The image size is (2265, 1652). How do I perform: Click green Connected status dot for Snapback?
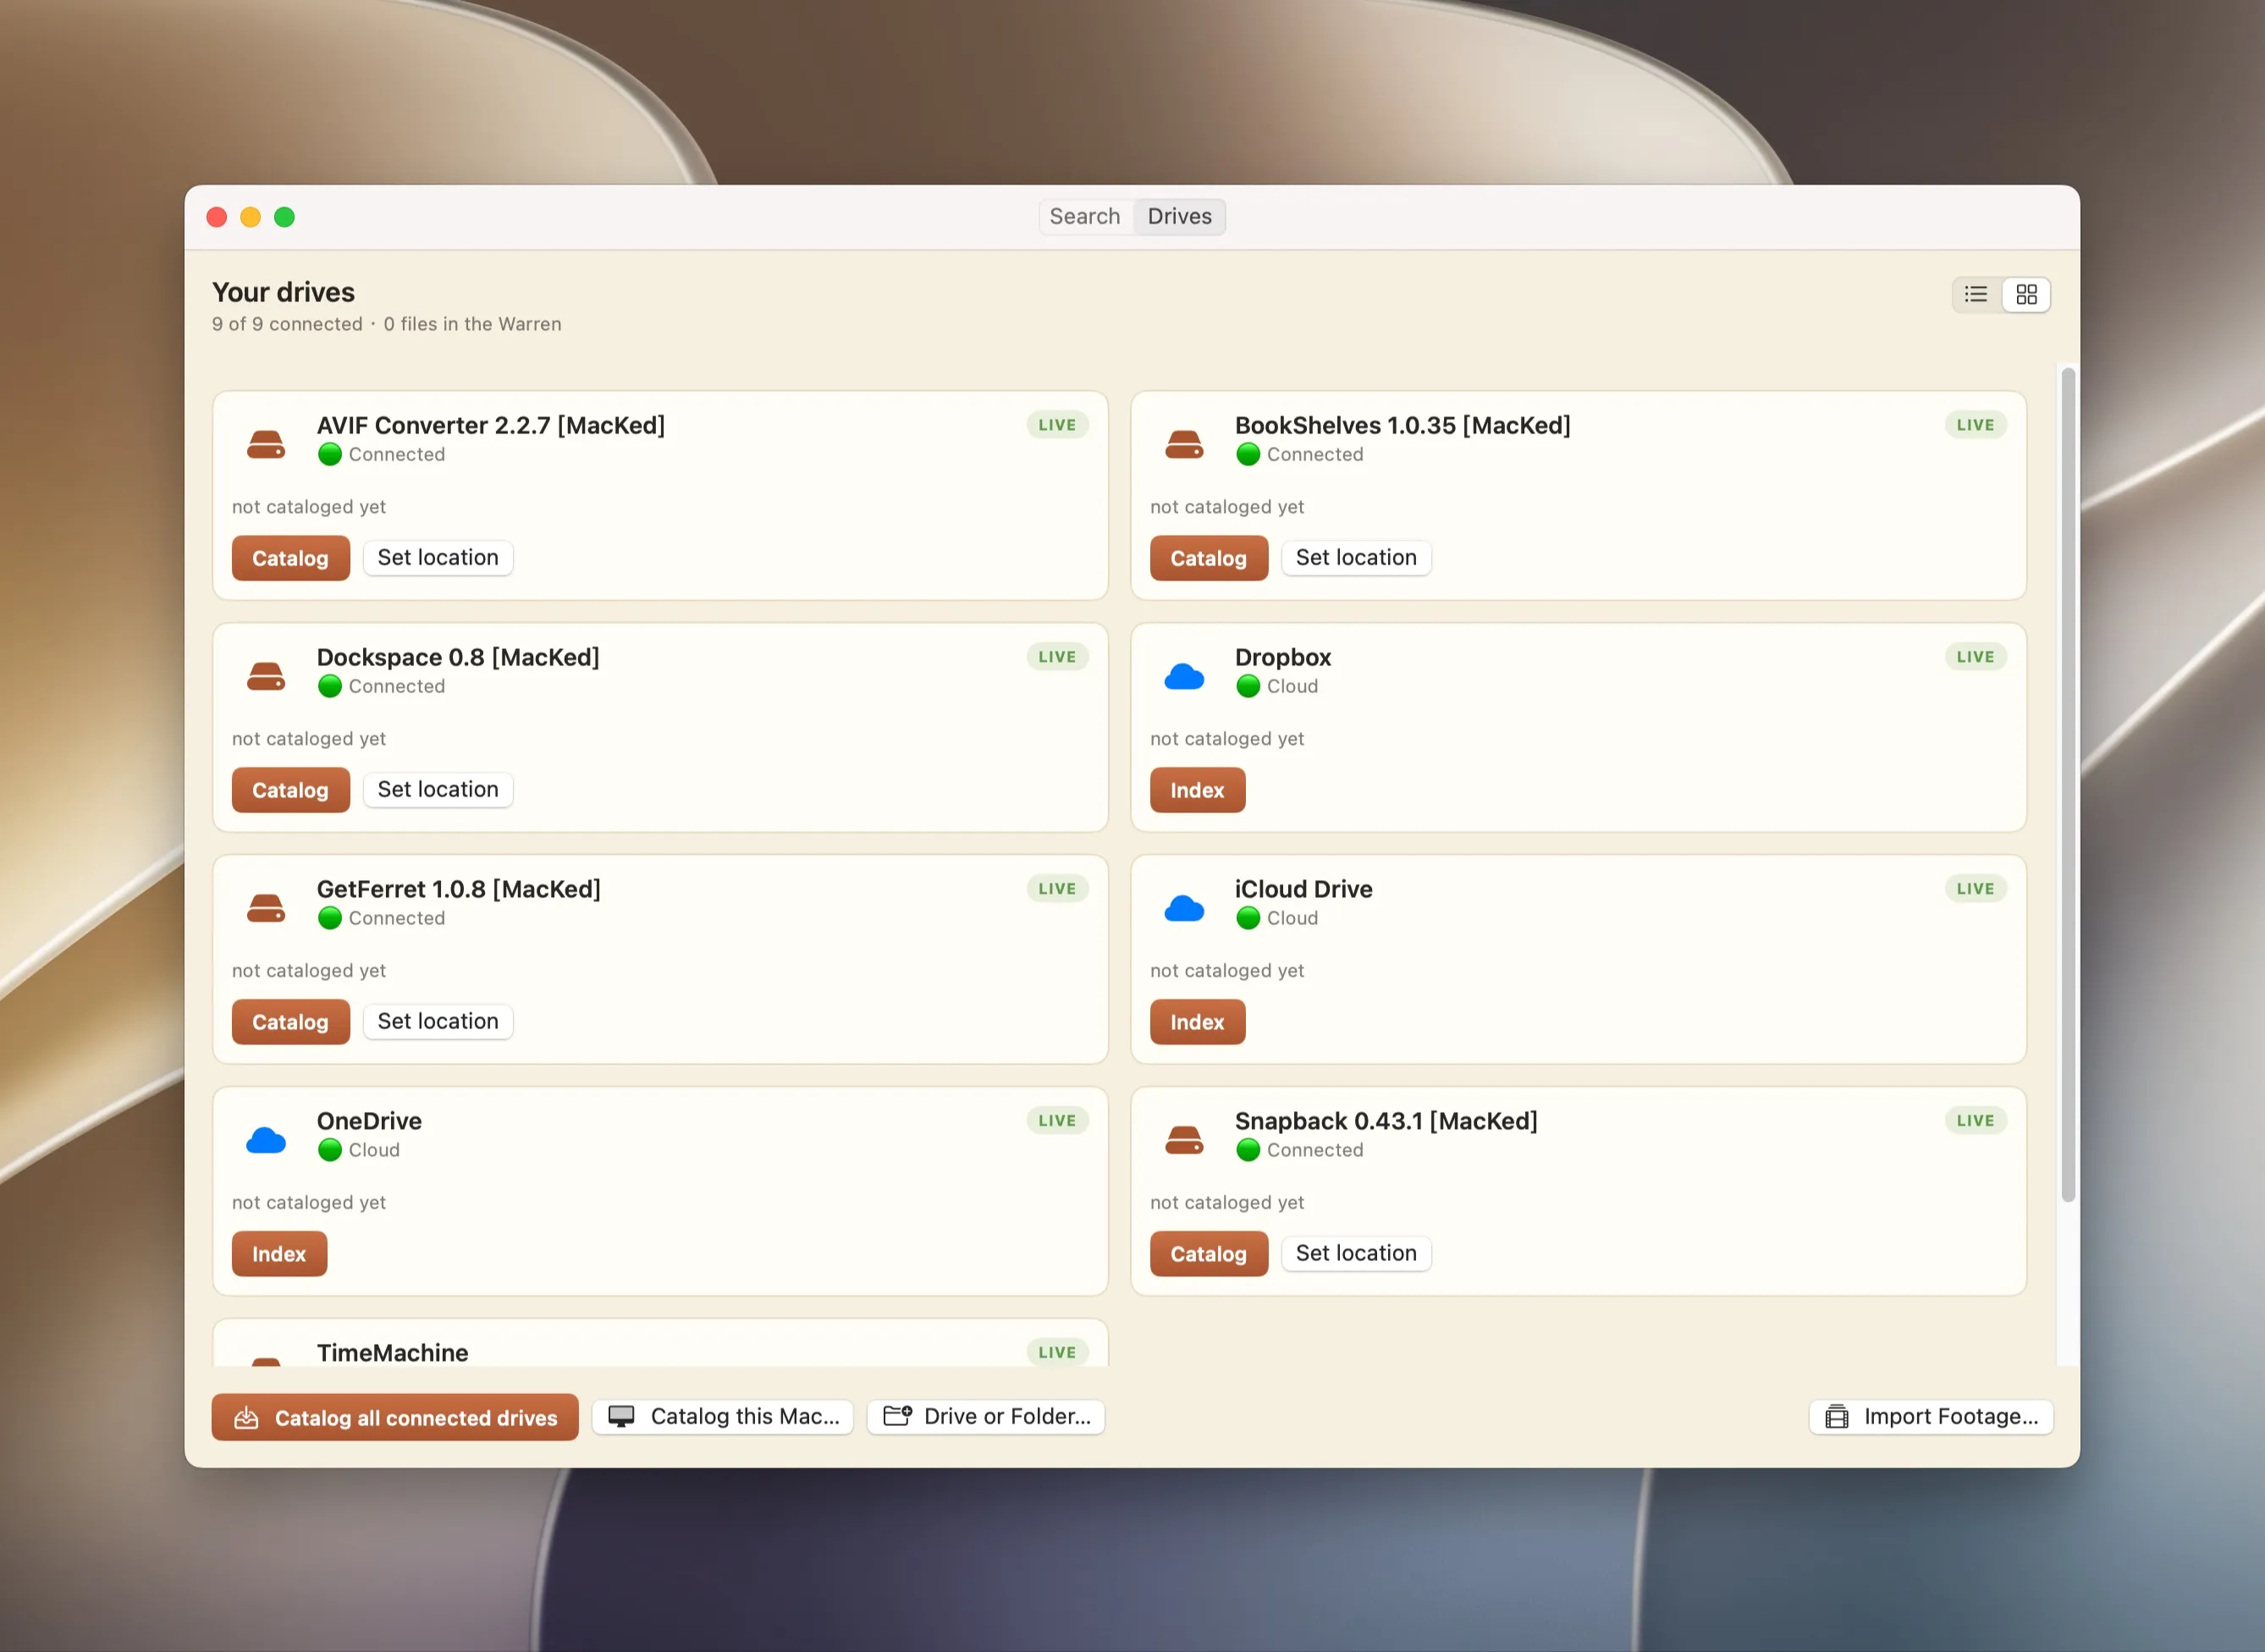[1247, 1150]
